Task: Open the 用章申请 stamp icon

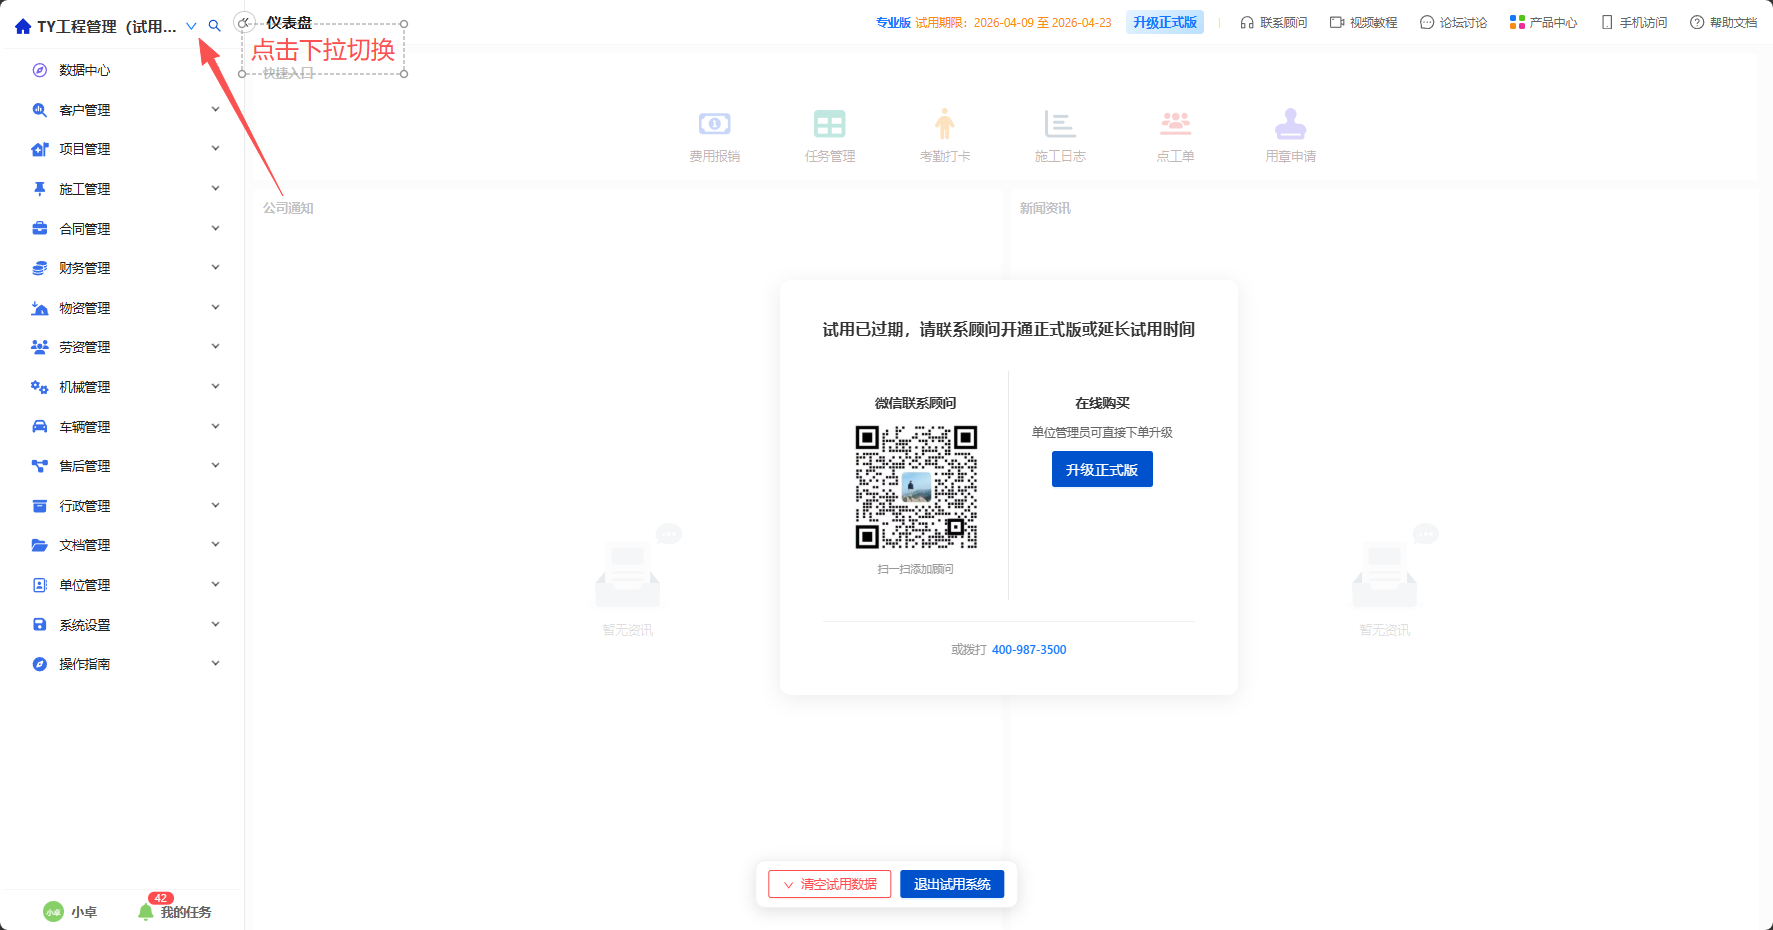Action: coord(1291,124)
